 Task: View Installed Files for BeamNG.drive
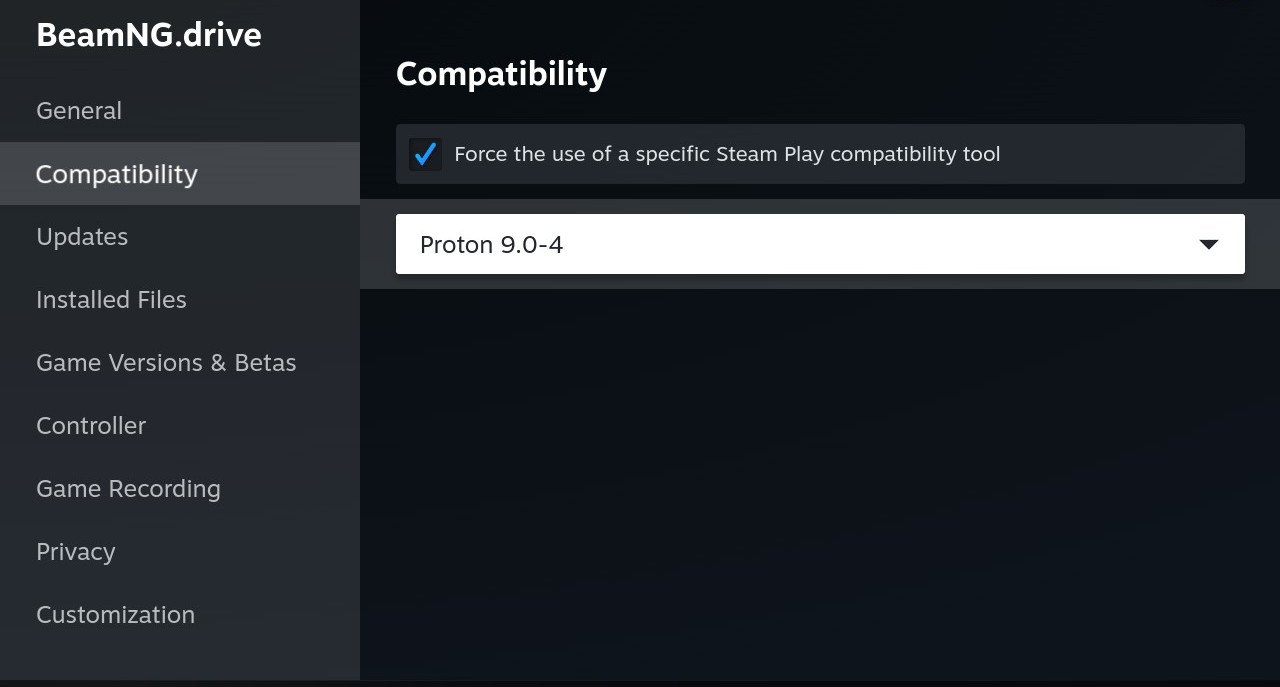[x=111, y=300]
